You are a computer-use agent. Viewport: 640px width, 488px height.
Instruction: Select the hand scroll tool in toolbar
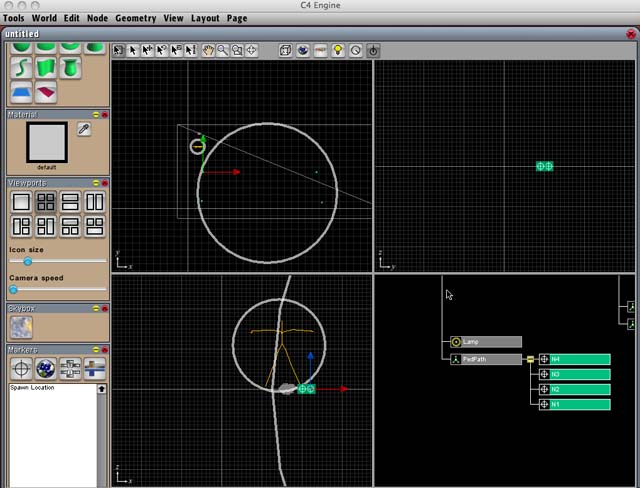pyautogui.click(x=208, y=50)
